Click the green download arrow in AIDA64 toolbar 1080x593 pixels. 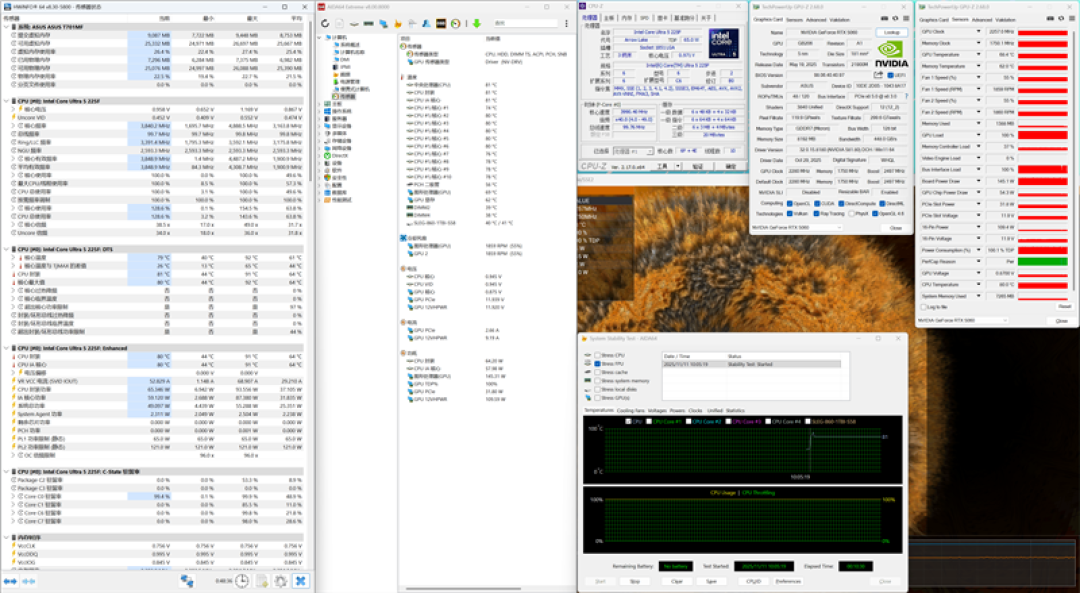coord(477,23)
